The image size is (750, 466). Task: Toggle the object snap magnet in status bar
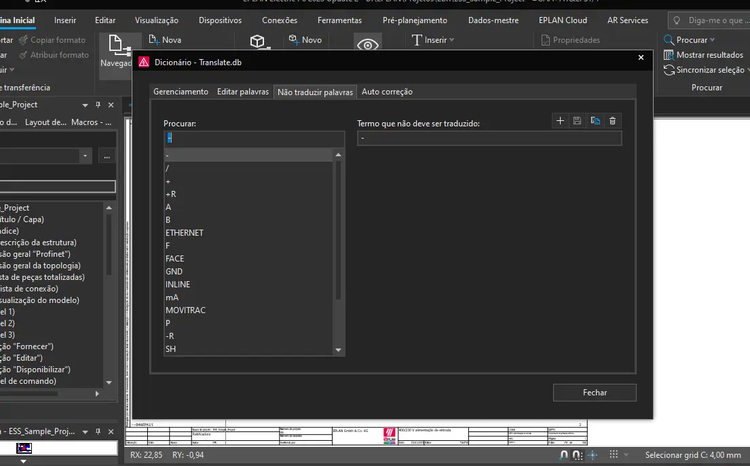[x=565, y=455]
